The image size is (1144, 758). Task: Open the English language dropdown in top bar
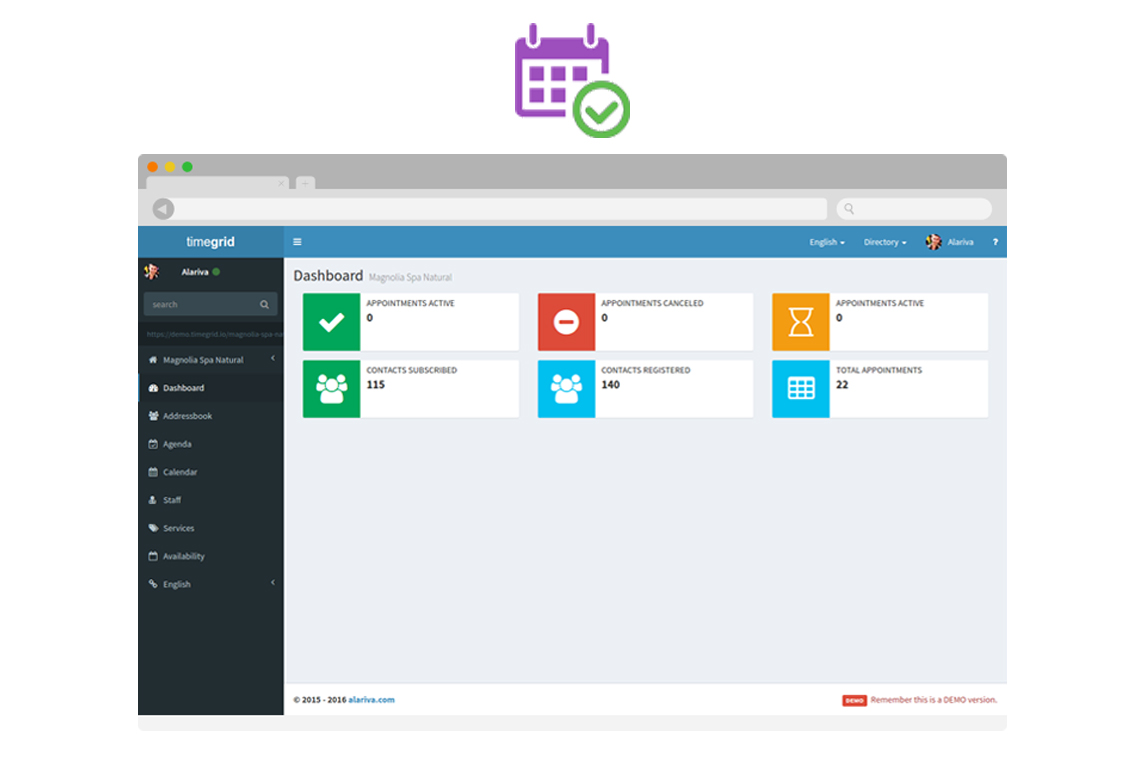[x=827, y=242]
